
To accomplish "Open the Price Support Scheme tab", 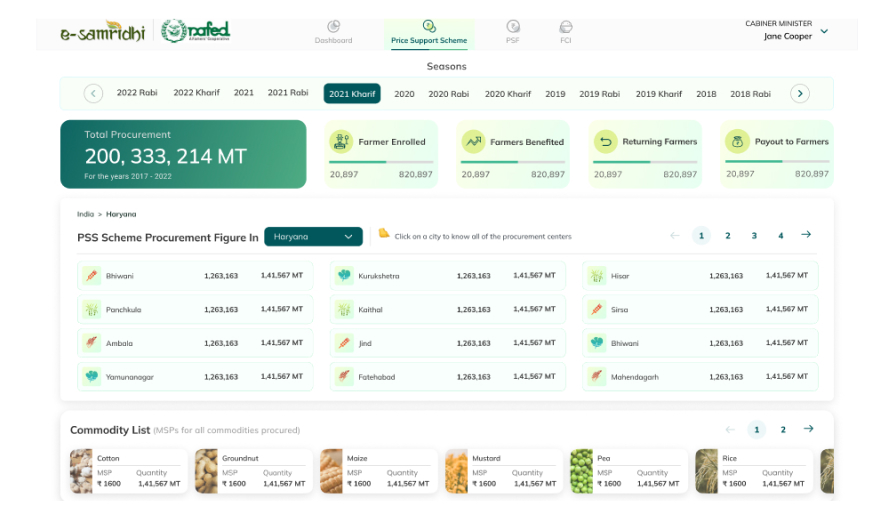I will (x=429, y=33).
